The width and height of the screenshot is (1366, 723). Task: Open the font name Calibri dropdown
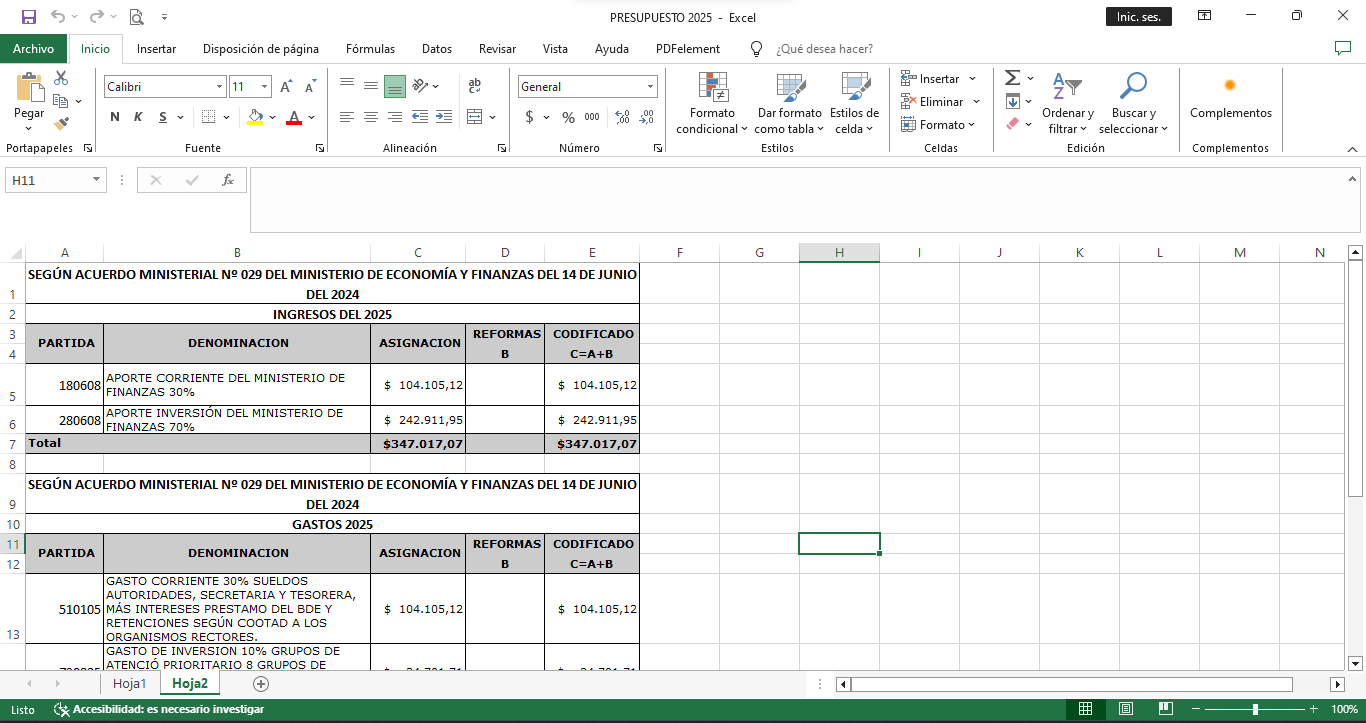pos(219,87)
